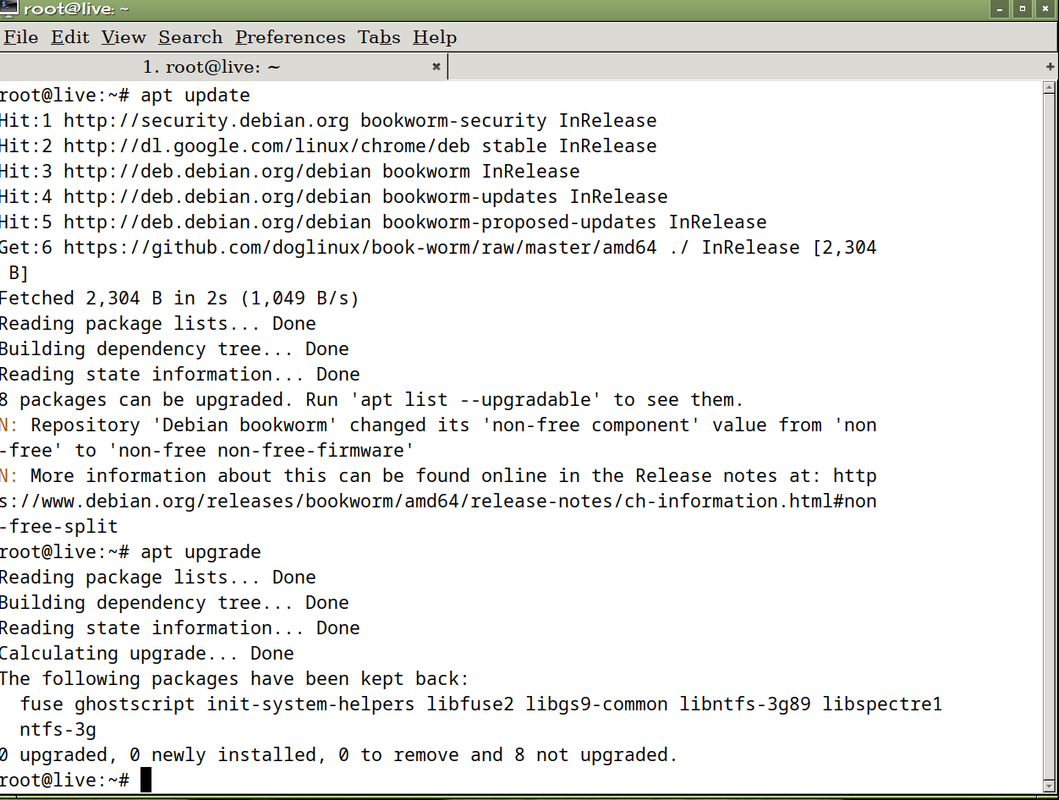Click 'non-free non-free-firmware' text
This screenshot has width=1059, height=800.
click(x=261, y=450)
